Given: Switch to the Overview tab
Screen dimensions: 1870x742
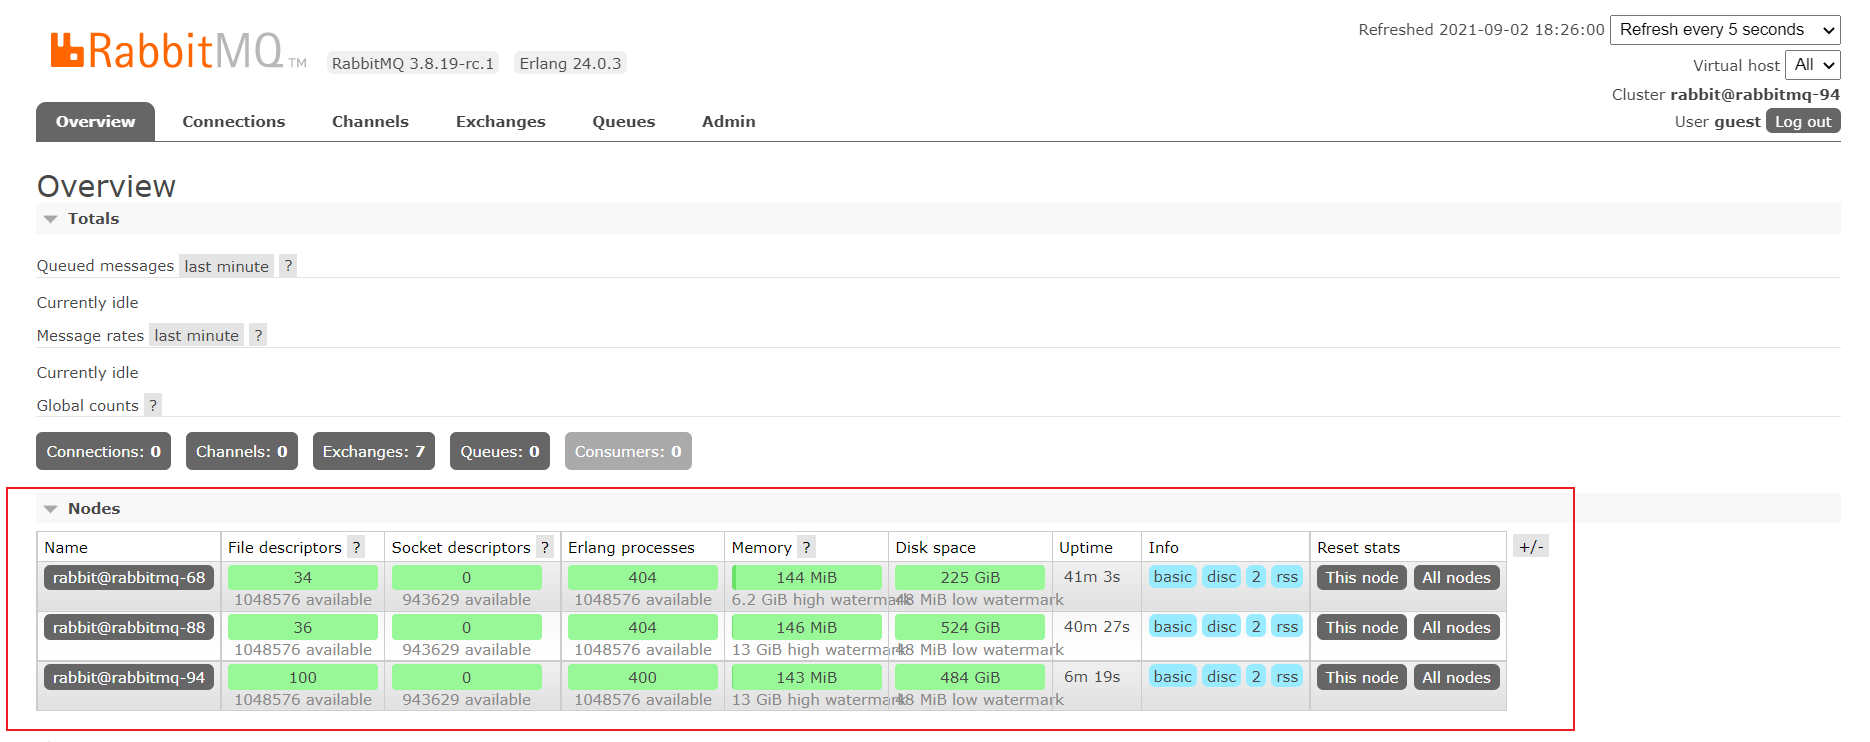Looking at the screenshot, I should (x=95, y=122).
